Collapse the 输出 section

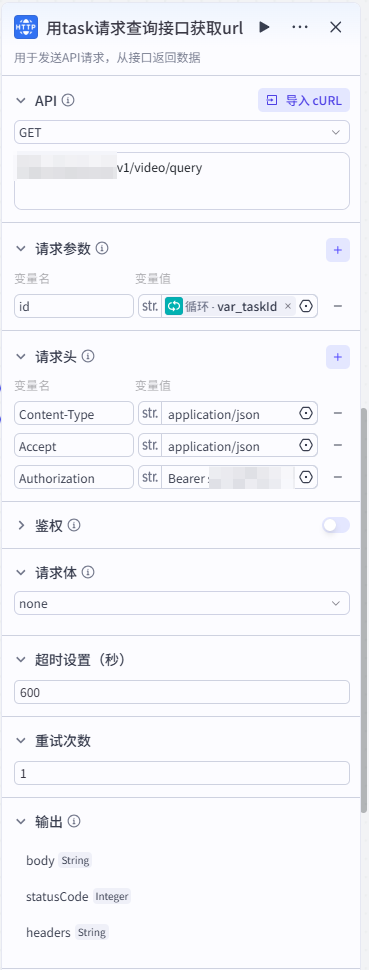22,822
